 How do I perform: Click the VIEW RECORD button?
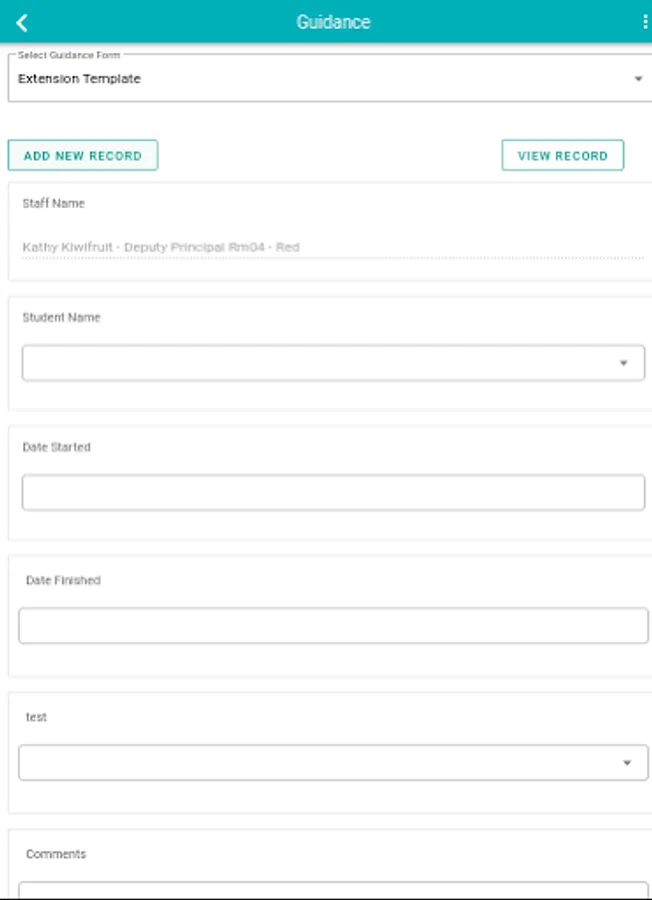pos(562,156)
